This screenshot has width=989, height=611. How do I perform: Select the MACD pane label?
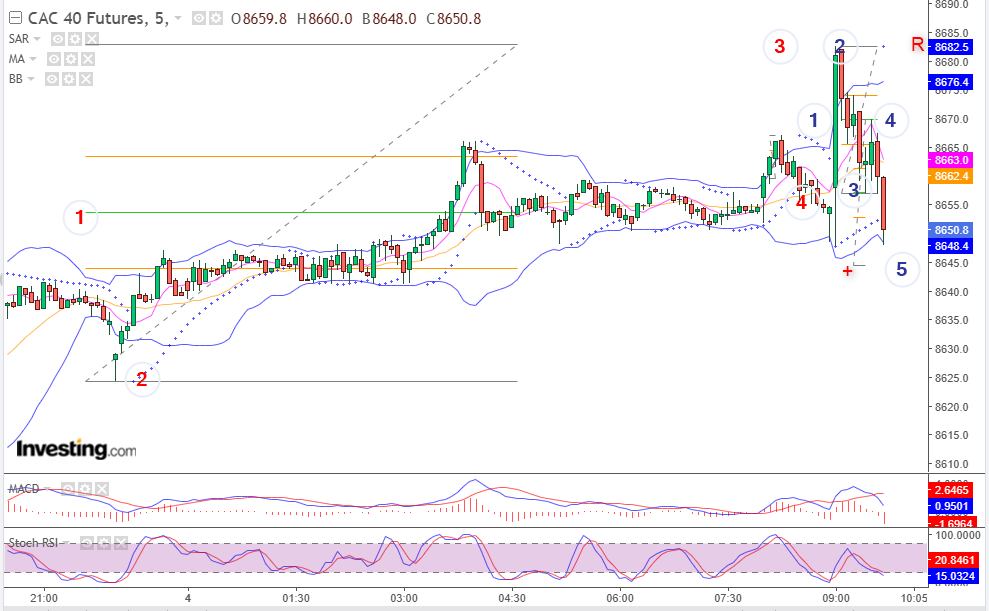pos(24,489)
